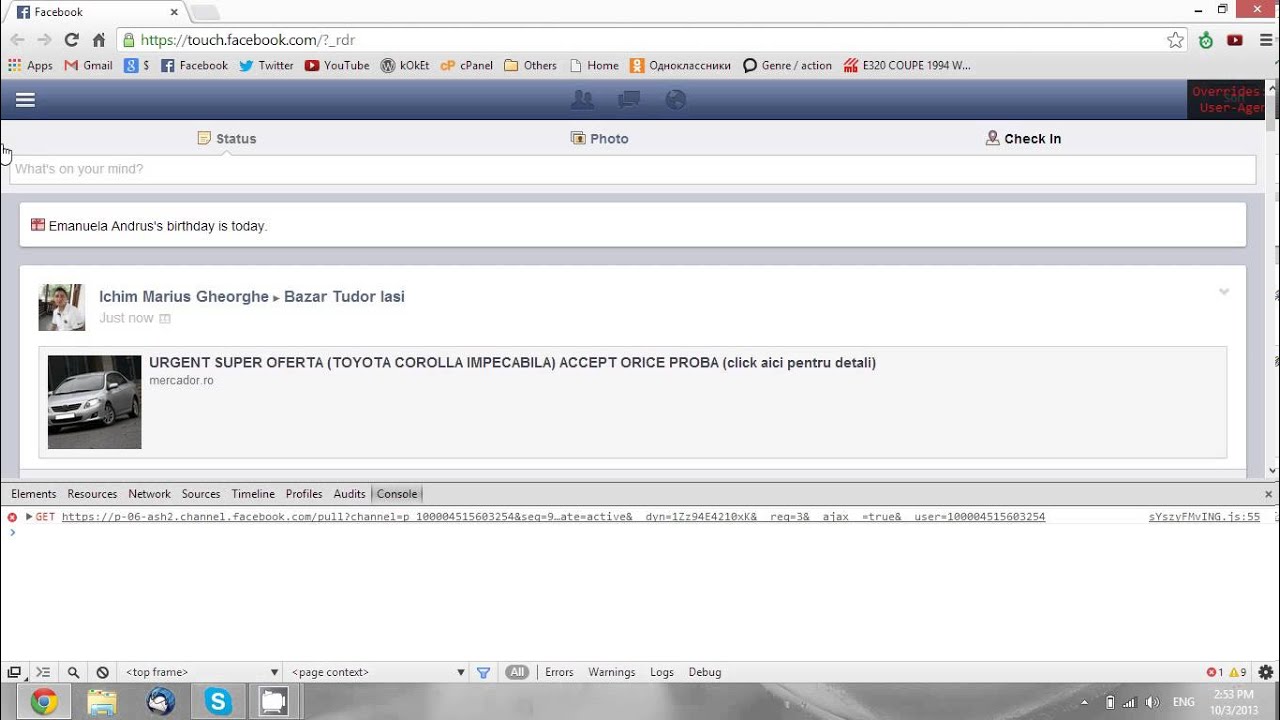Filter console by Warnings
Image resolution: width=1280 pixels, height=720 pixels.
(612, 672)
